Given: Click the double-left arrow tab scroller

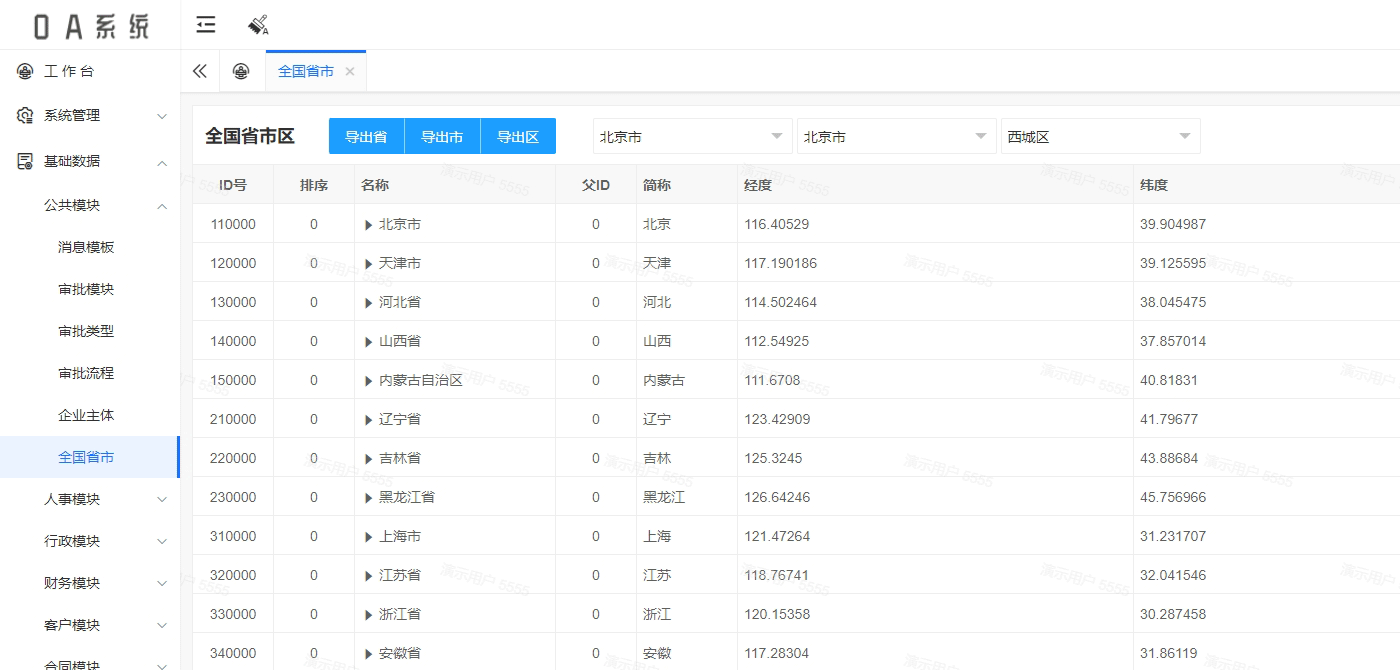Looking at the screenshot, I should tap(200, 71).
